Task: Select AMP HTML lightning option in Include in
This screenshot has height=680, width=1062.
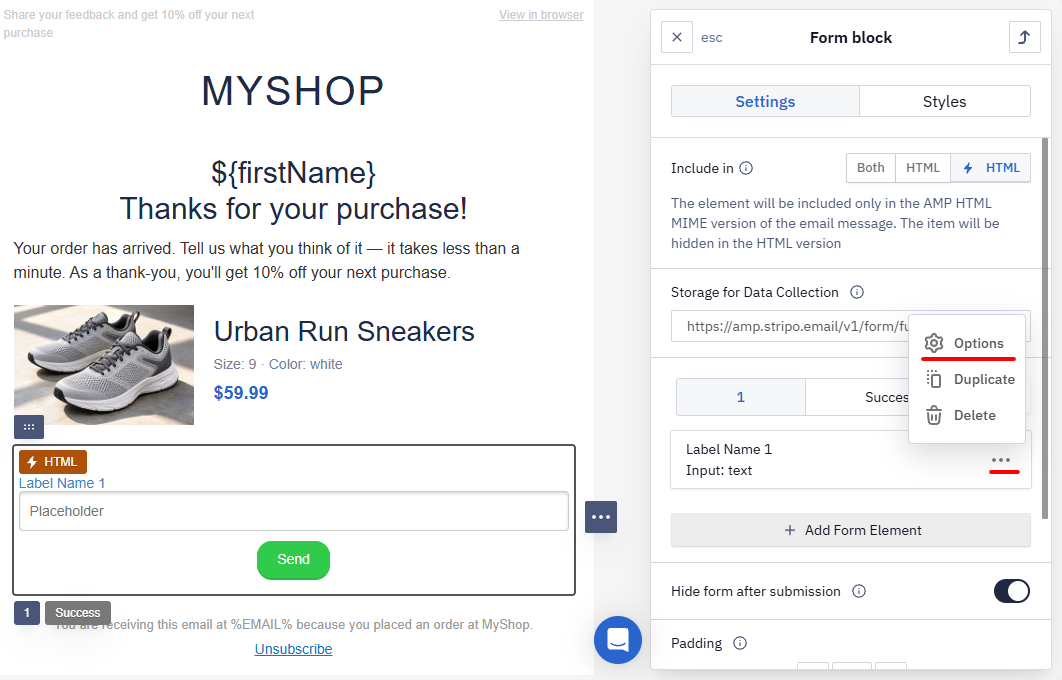Action: point(991,168)
